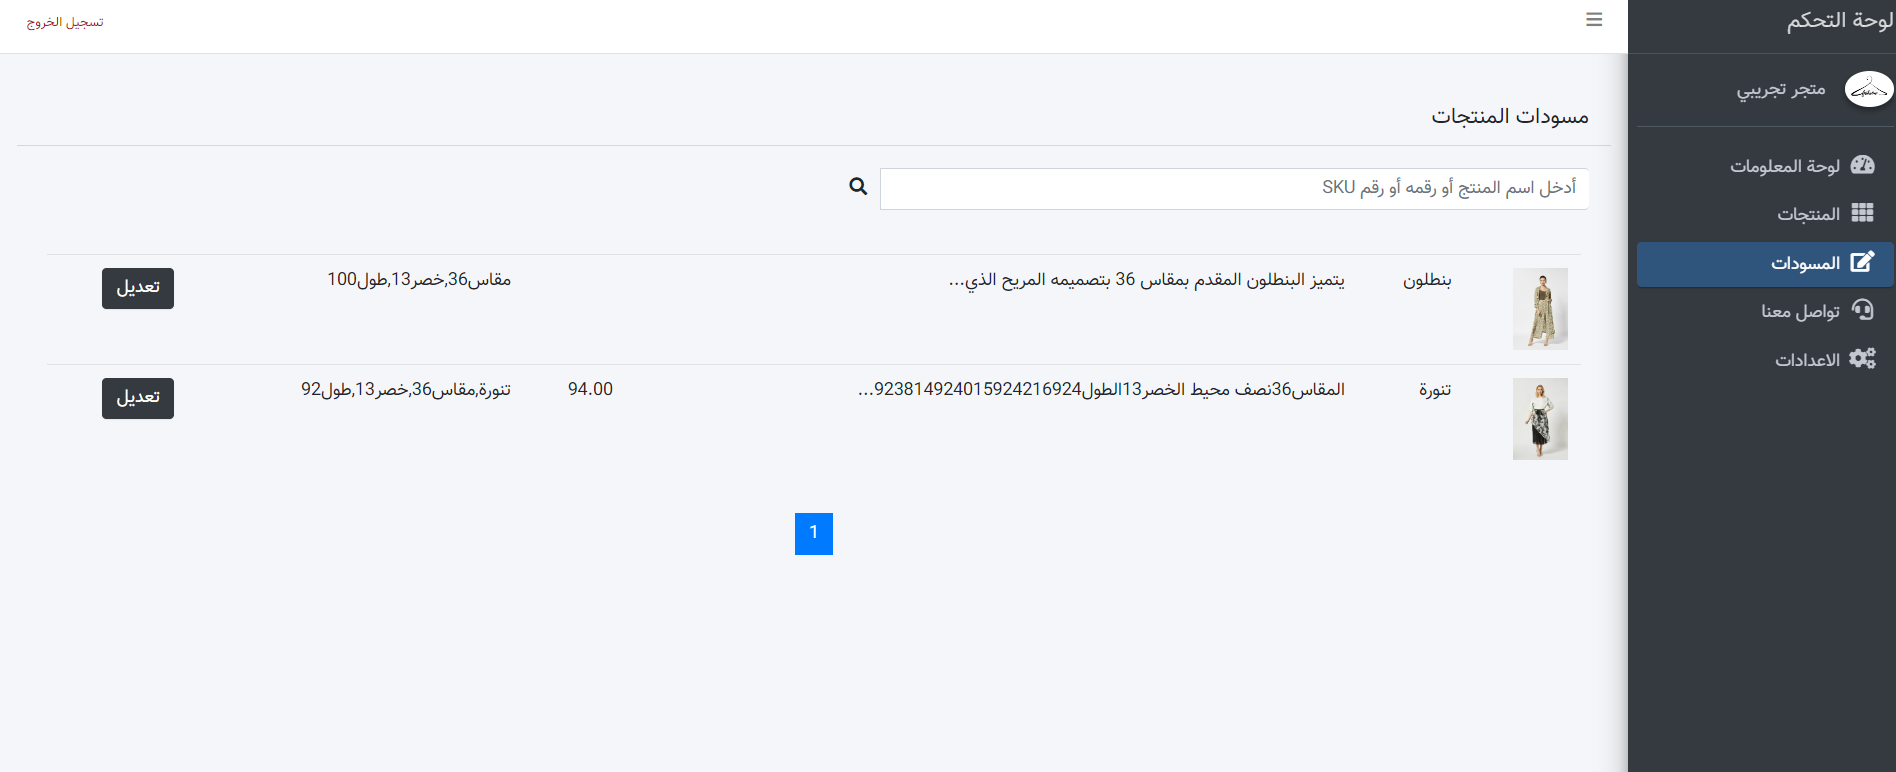Click the تنورة product thumbnail
The image size is (1896, 772).
[1540, 419]
